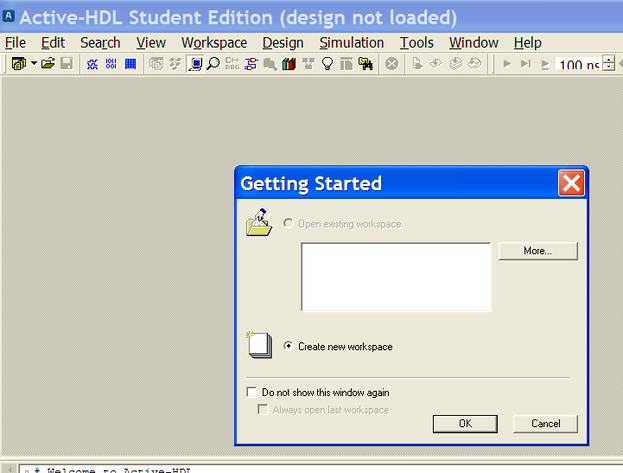
Task: Open the Search menu
Action: [x=100, y=43]
